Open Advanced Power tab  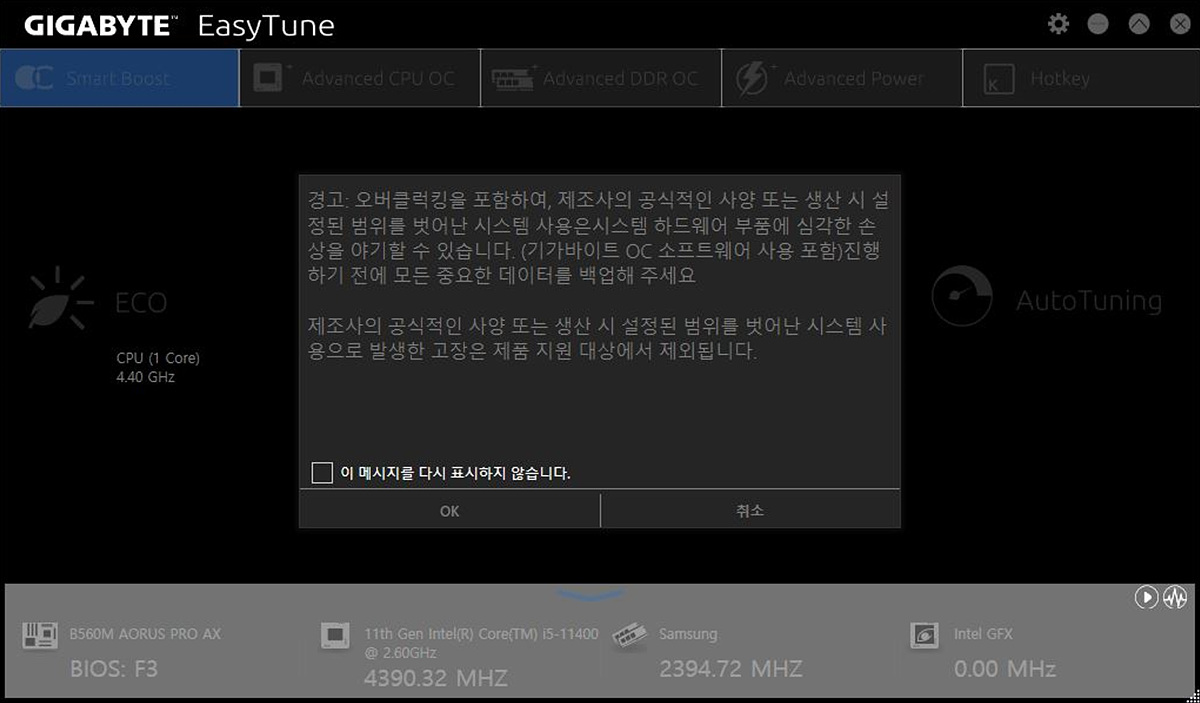click(x=842, y=78)
